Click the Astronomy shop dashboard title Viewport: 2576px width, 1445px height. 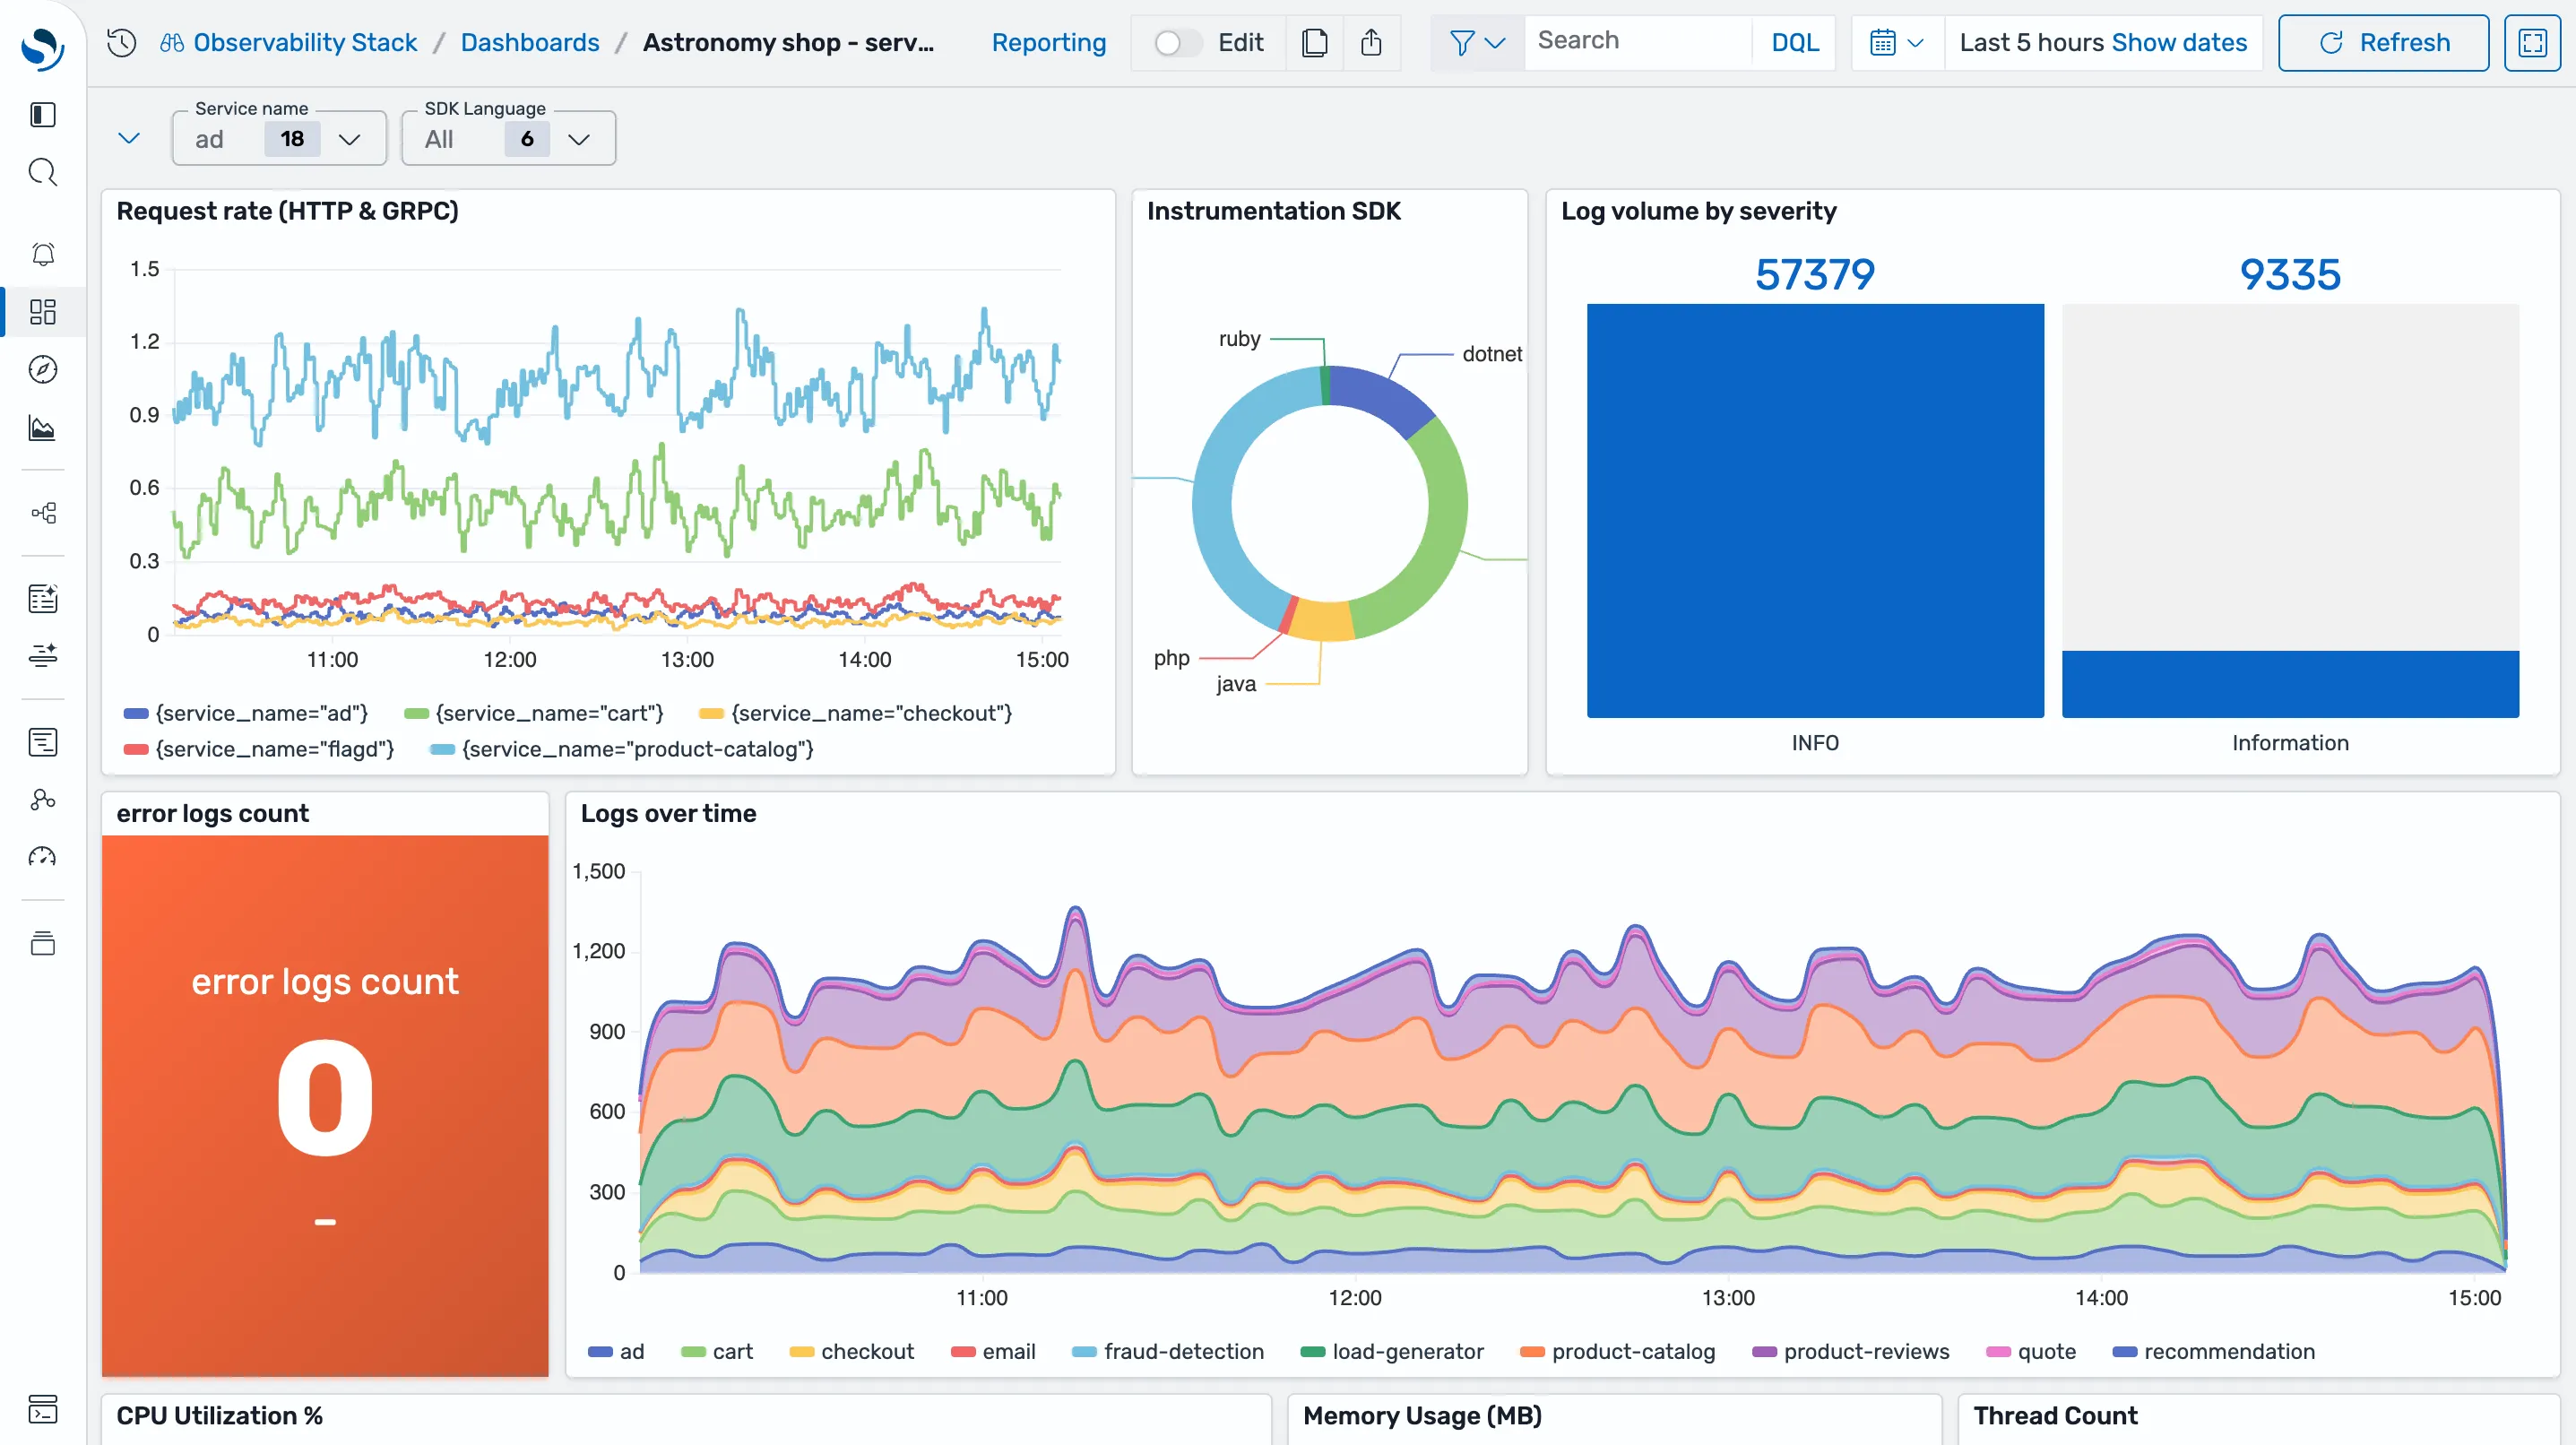point(788,42)
